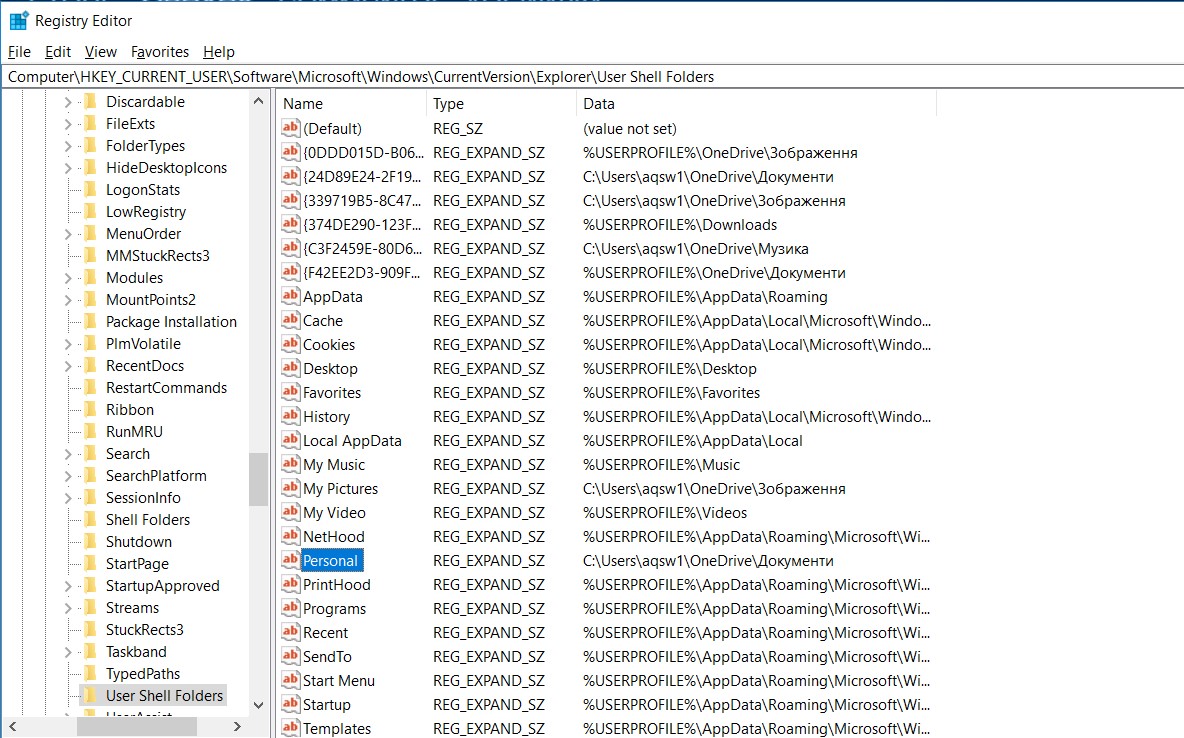This screenshot has width=1184, height=738.
Task: Click the icon beside the History value
Action: 291,416
